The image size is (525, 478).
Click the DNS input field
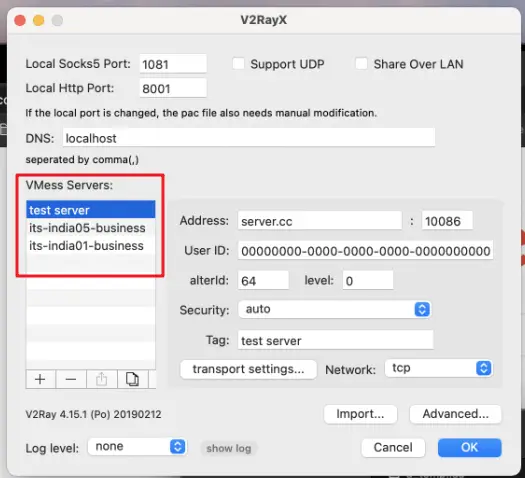249,138
